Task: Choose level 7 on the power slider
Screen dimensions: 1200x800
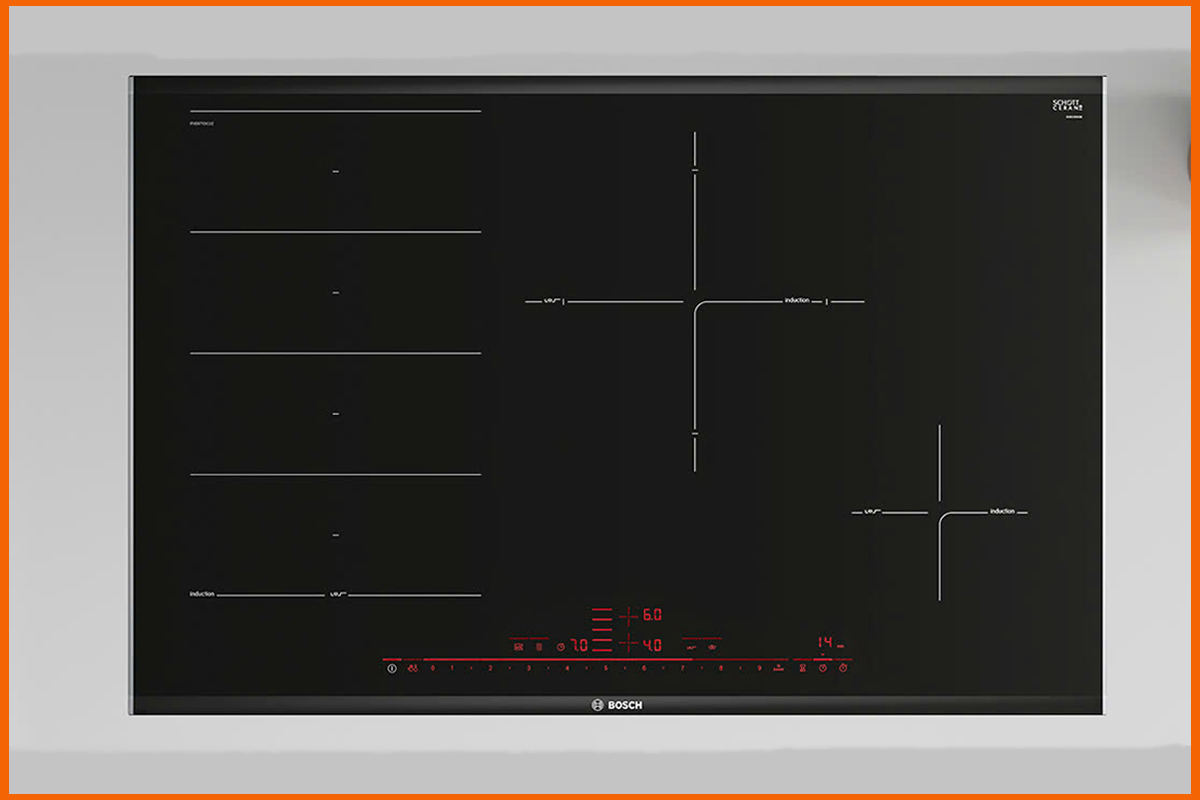Action: tap(682, 668)
